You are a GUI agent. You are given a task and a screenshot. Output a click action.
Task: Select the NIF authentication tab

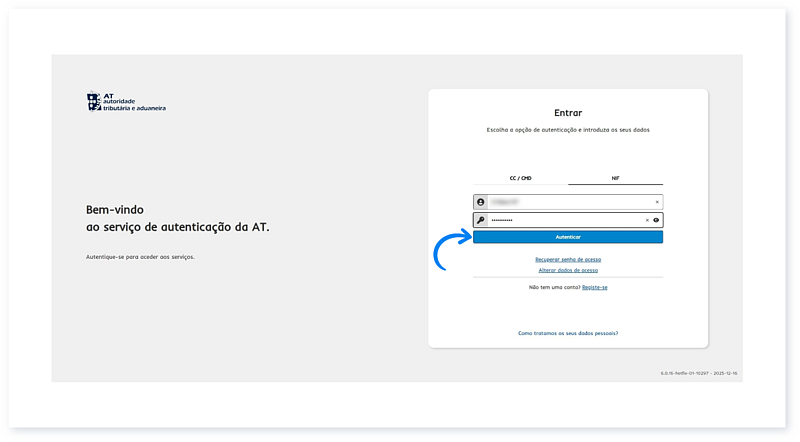pos(615,178)
